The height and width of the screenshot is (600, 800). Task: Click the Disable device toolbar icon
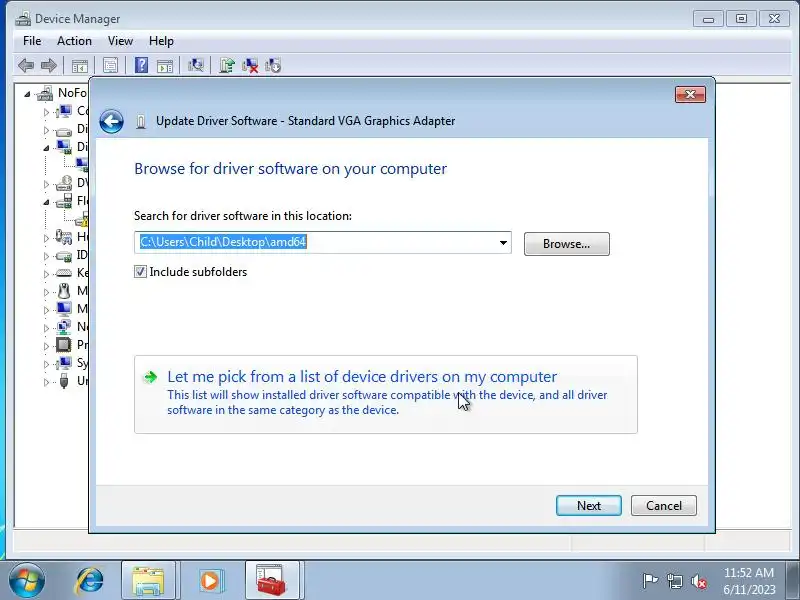(x=273, y=65)
